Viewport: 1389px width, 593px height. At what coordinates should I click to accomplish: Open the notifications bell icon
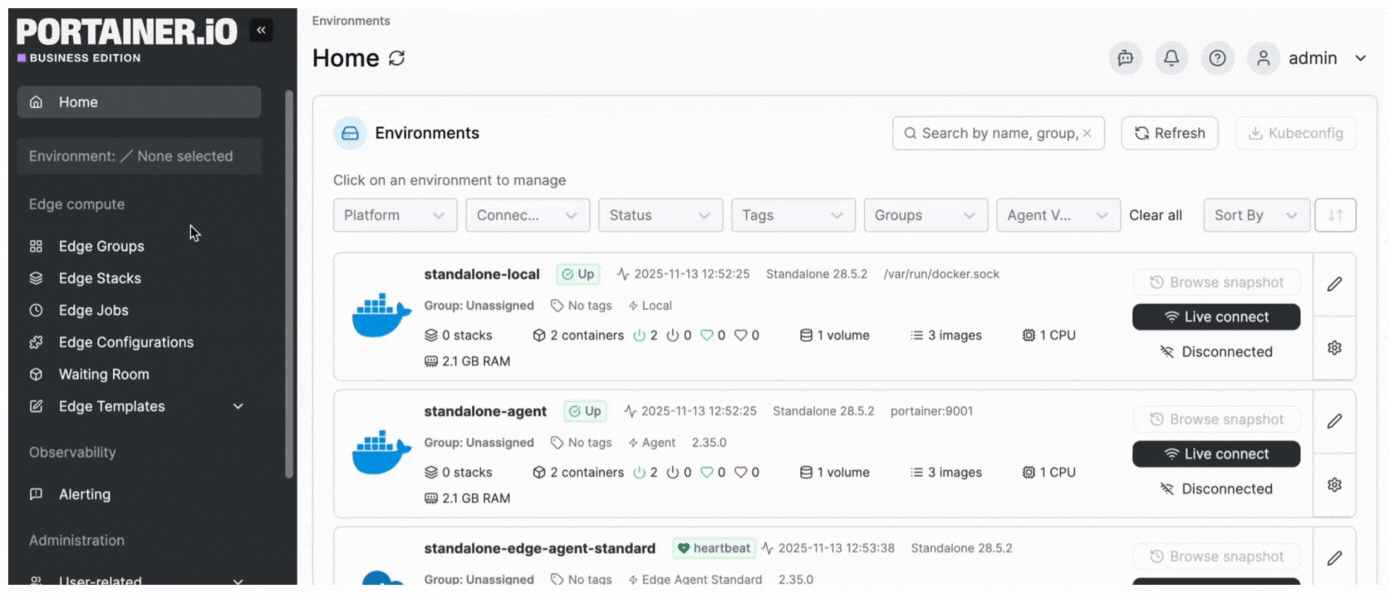click(x=1171, y=58)
